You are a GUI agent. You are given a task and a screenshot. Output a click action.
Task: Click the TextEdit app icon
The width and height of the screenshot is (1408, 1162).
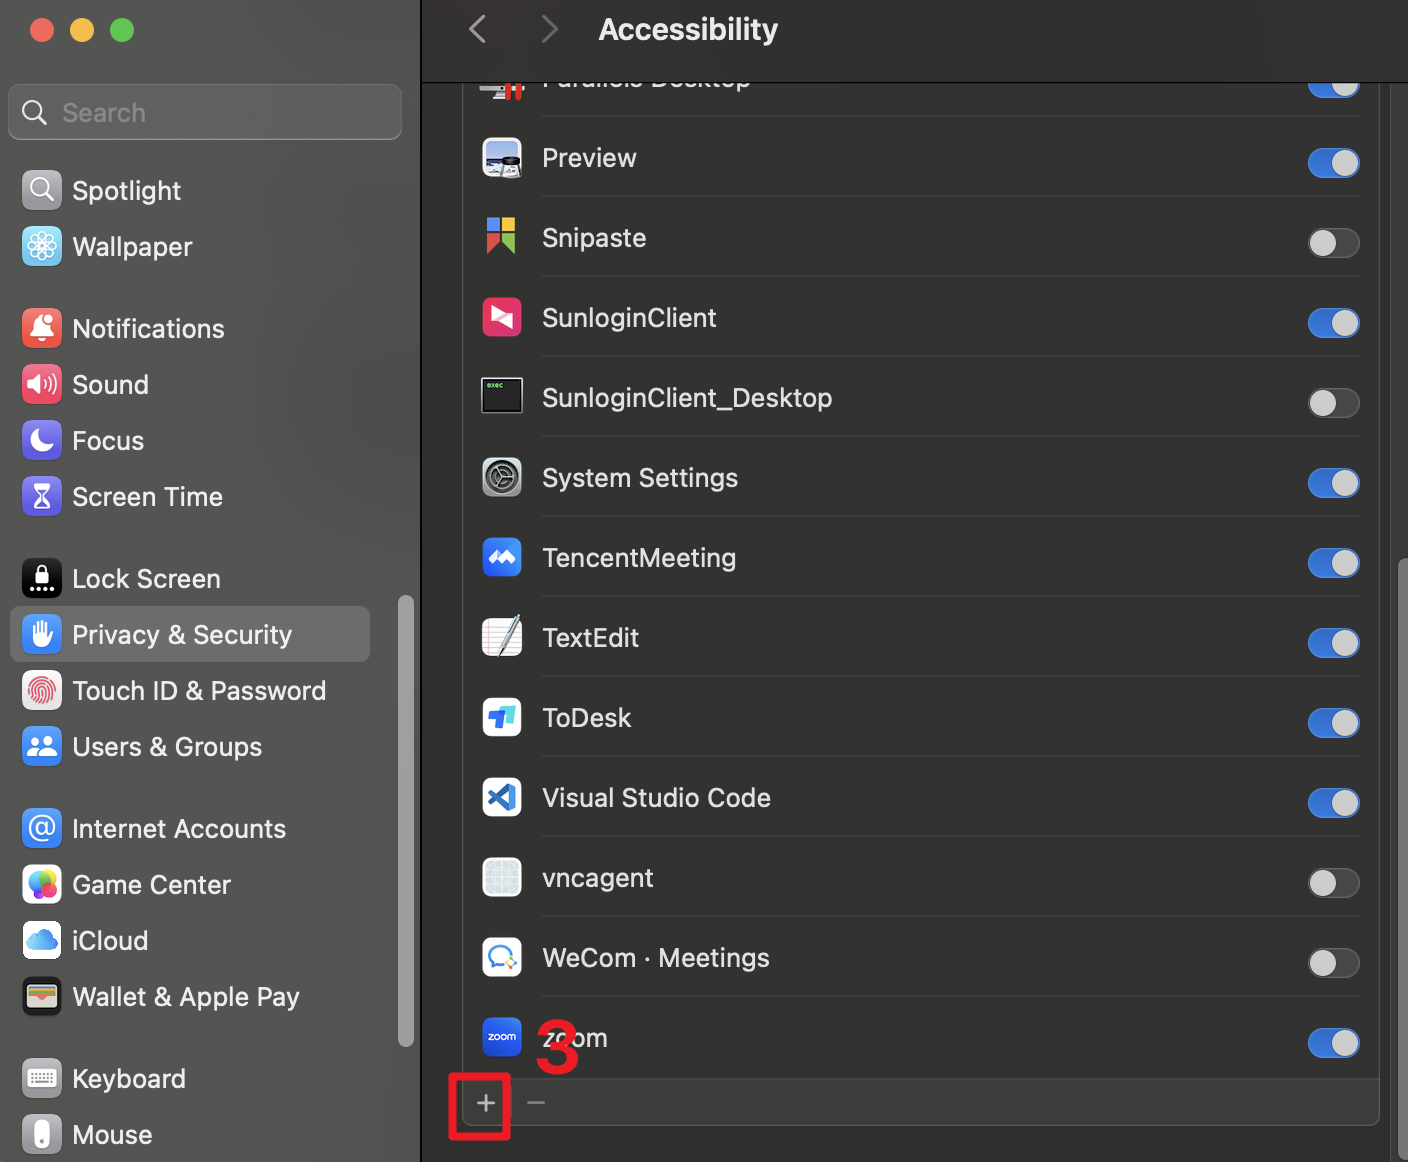tap(502, 638)
